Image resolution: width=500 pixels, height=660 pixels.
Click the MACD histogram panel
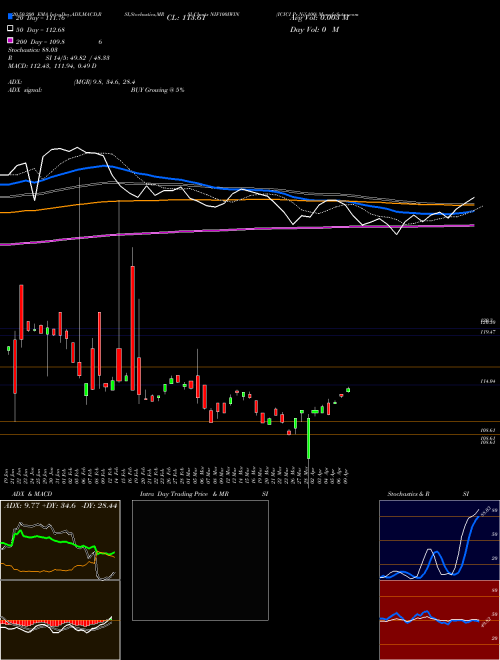pyautogui.click(x=60, y=620)
